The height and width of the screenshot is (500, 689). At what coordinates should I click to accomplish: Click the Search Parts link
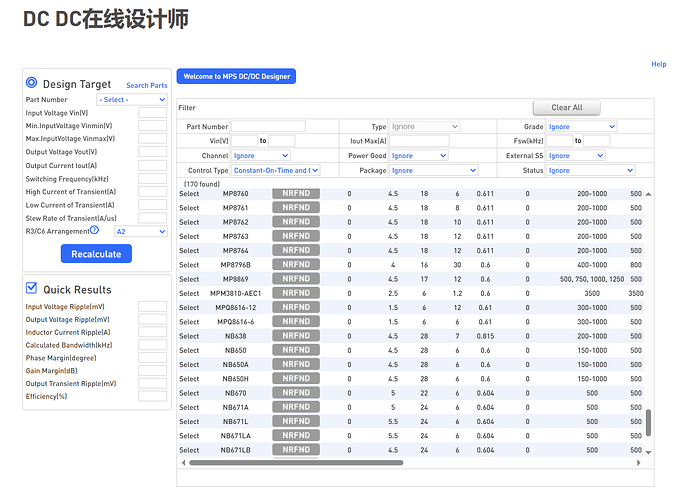tap(146, 85)
